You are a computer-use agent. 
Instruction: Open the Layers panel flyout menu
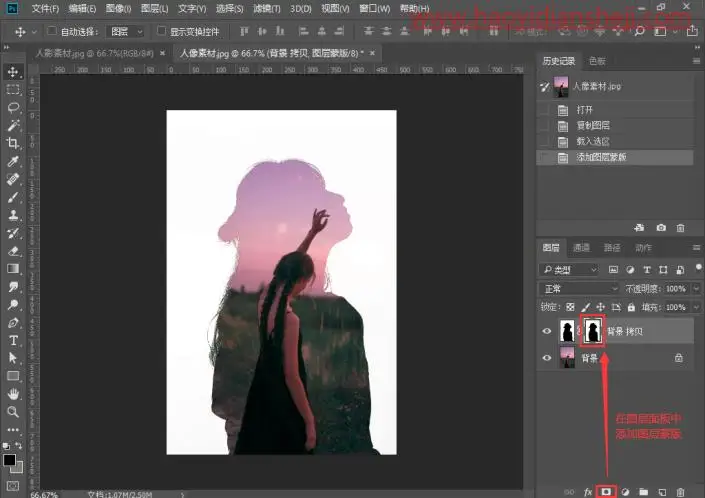coord(696,248)
